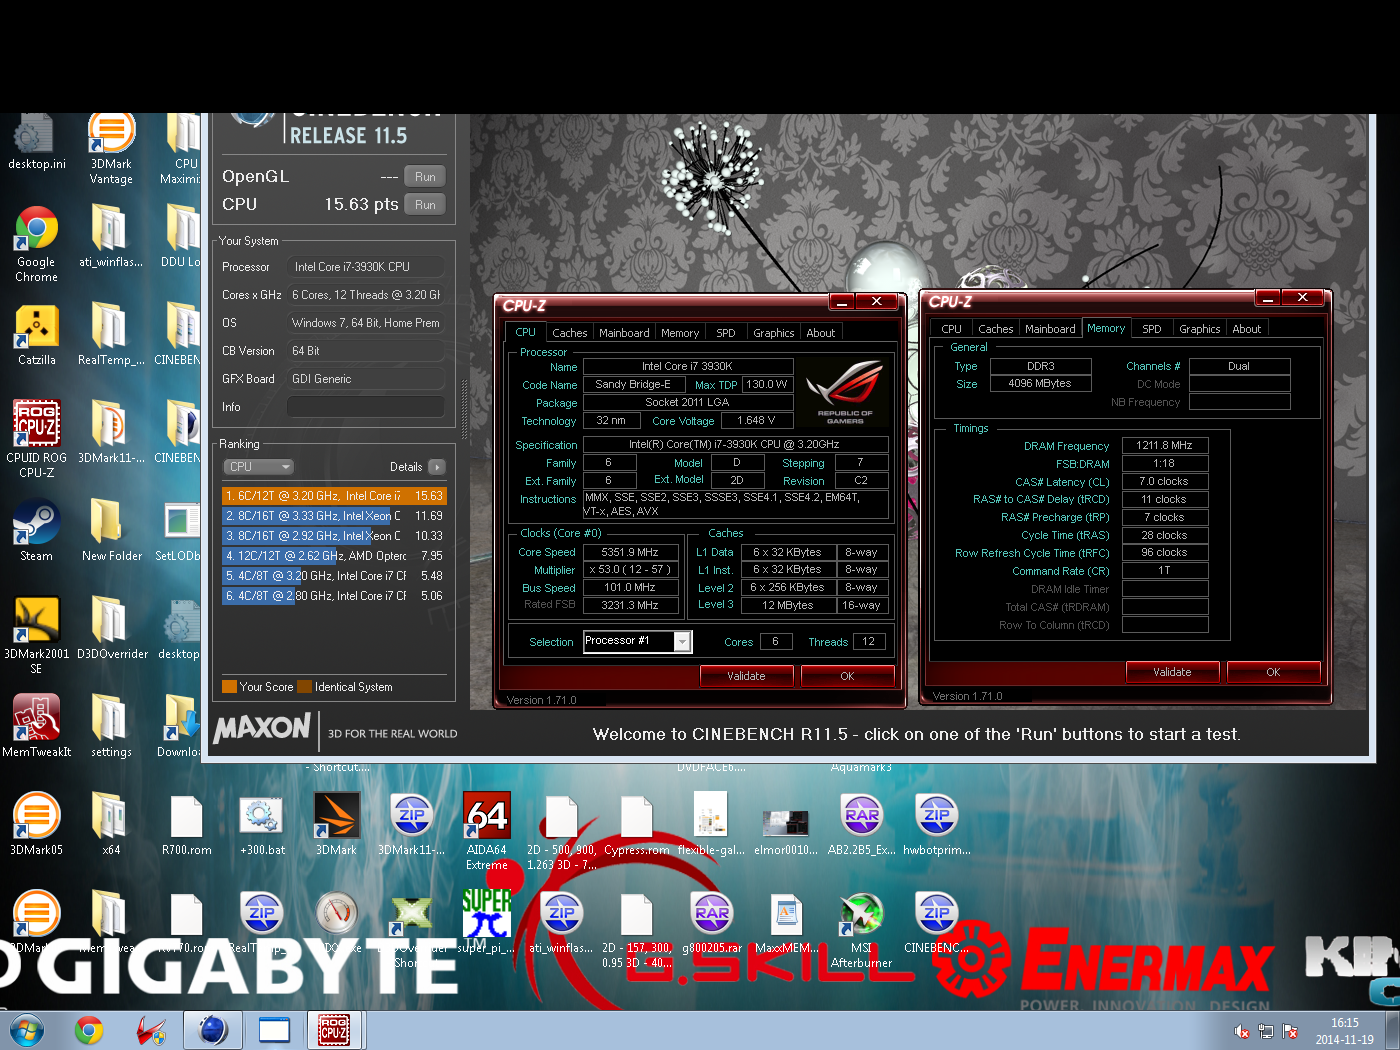Switch to Memory tab in left CPU-Z
The image size is (1400, 1050).
click(680, 333)
